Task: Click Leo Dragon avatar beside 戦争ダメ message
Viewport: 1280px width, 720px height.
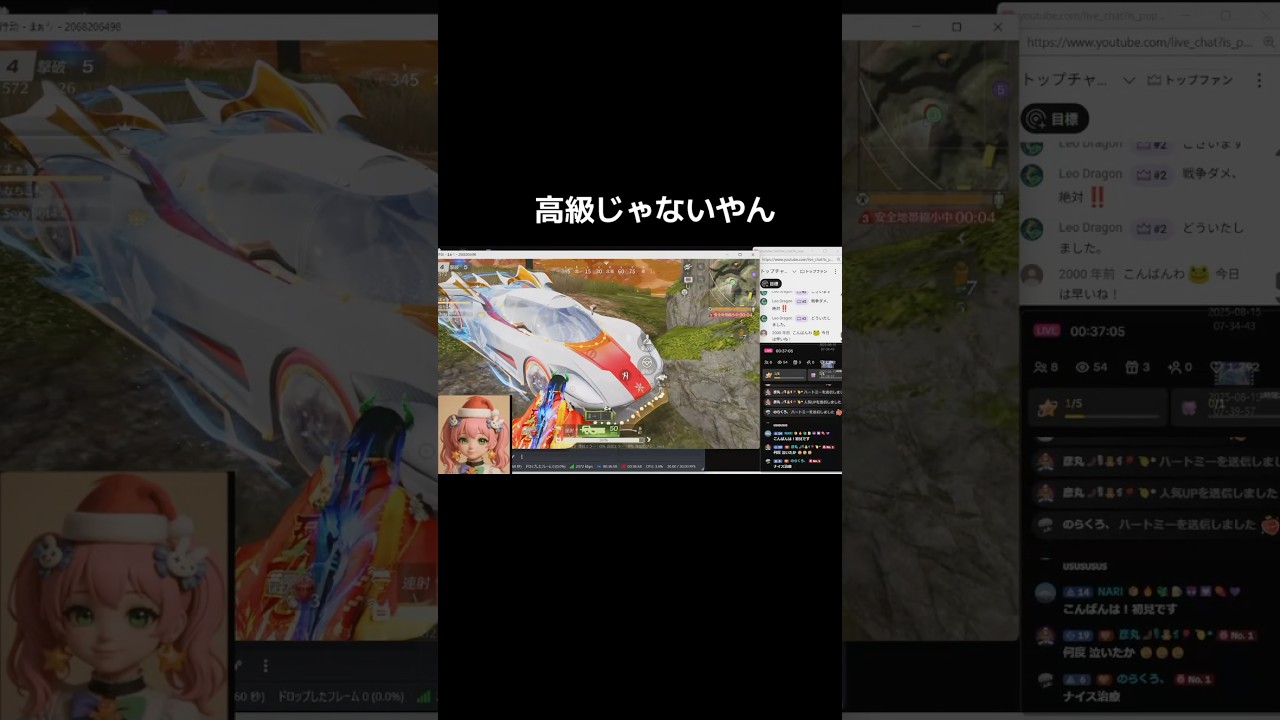Action: tap(1032, 175)
